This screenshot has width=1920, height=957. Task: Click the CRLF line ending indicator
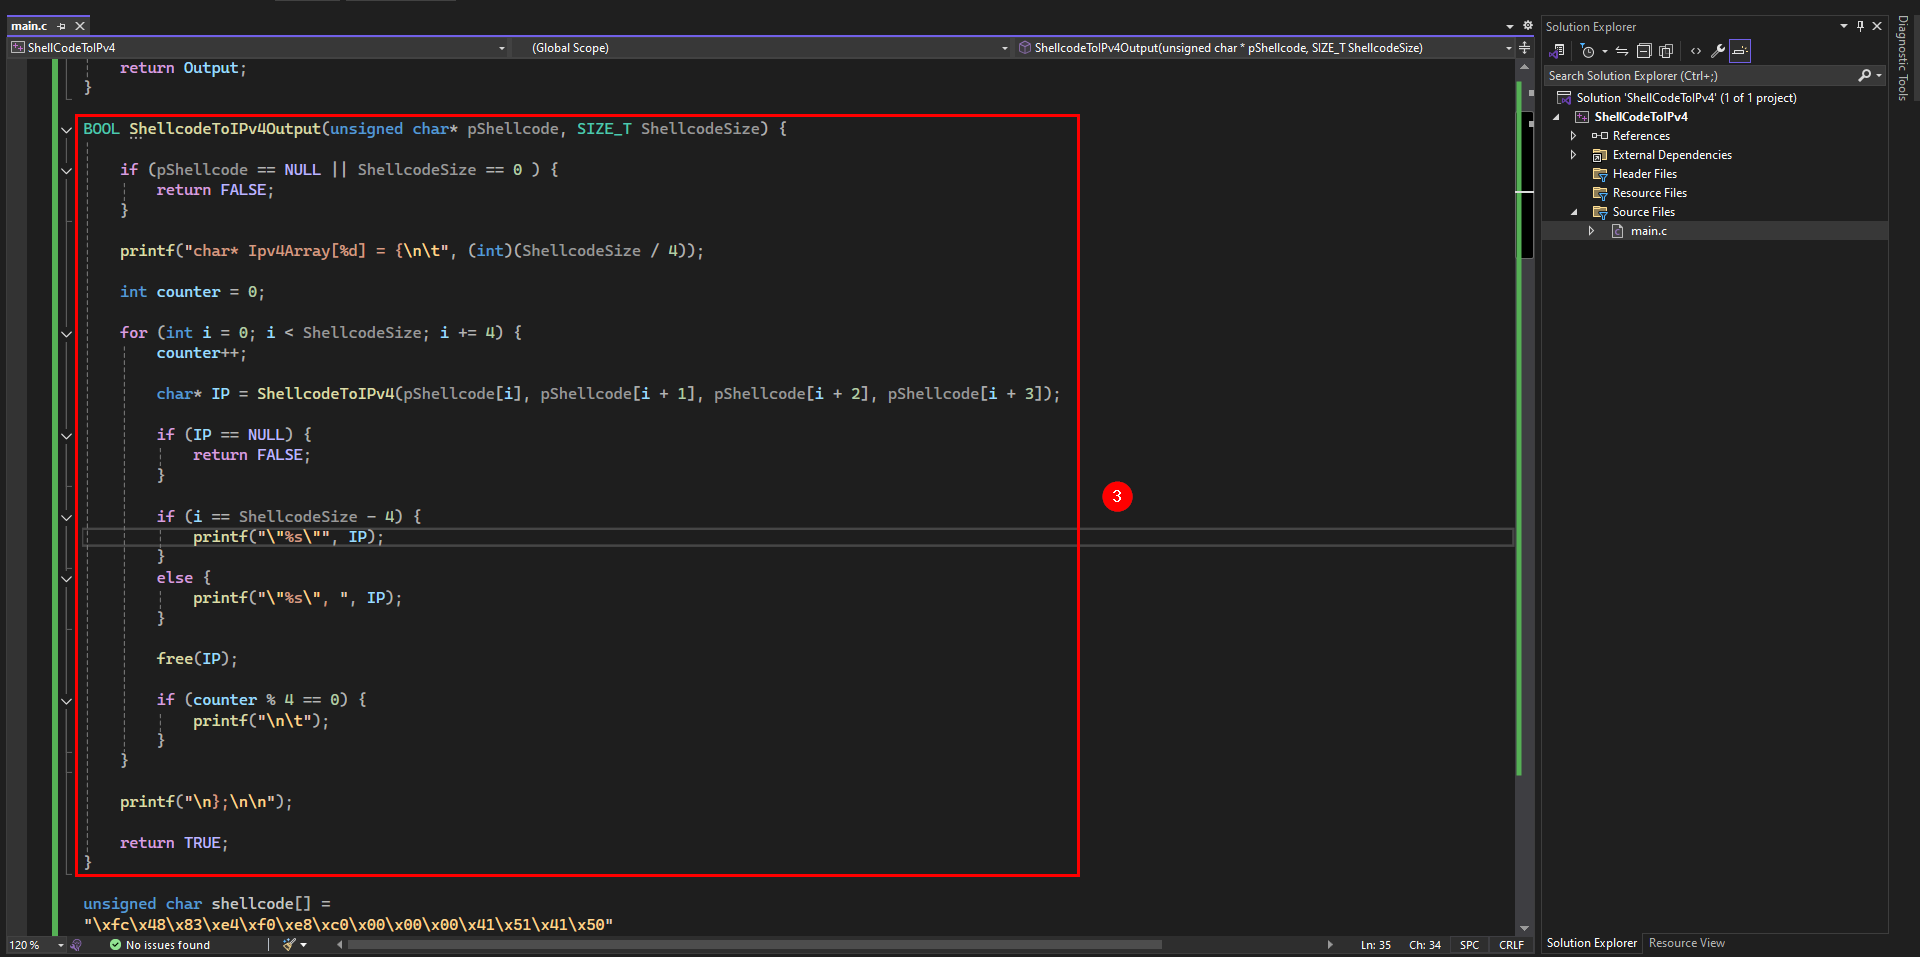click(1511, 945)
